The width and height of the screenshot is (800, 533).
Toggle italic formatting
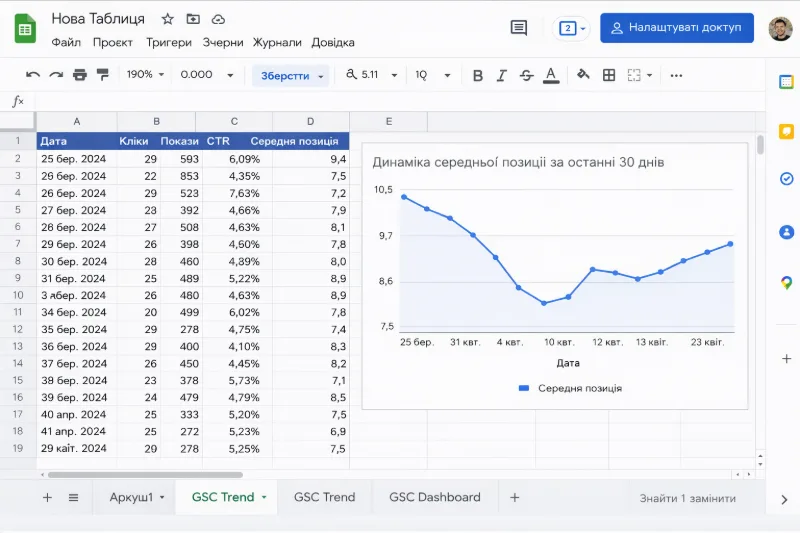coord(502,75)
